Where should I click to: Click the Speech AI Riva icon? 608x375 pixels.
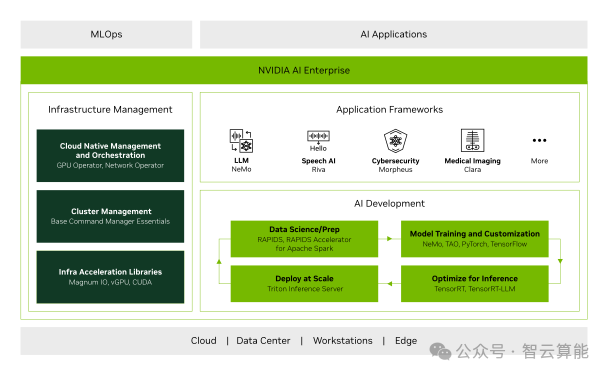[x=318, y=141]
